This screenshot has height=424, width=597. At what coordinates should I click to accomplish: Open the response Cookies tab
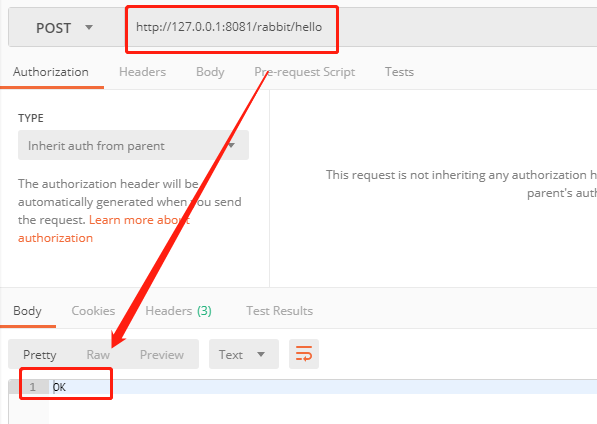pos(93,311)
